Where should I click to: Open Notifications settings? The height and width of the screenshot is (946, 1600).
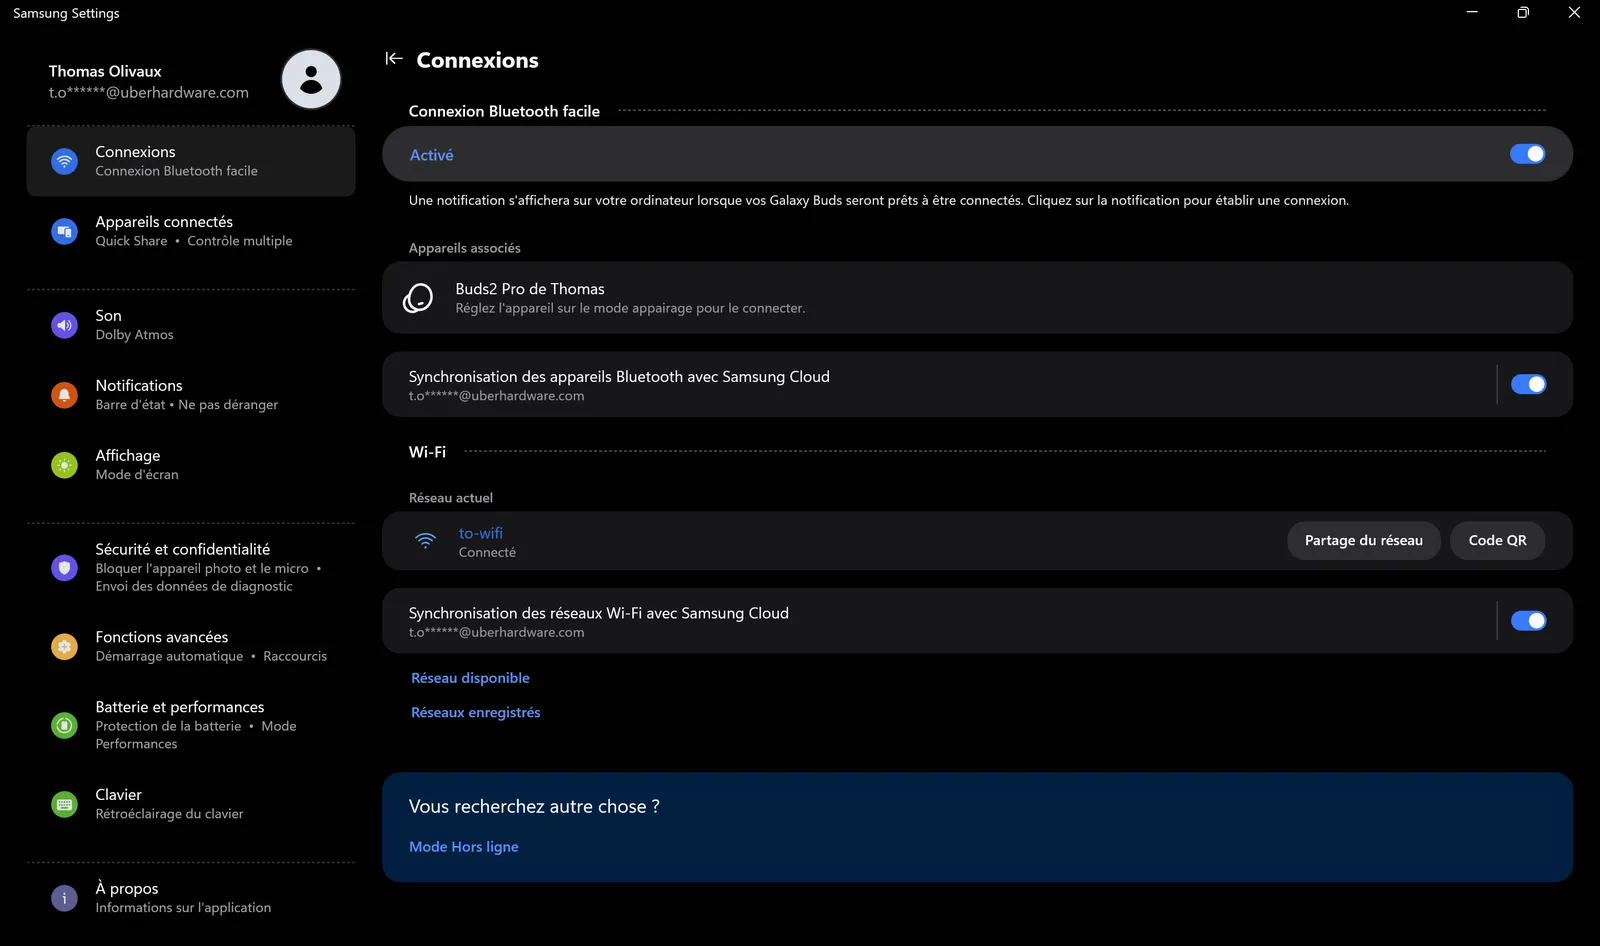[191, 395]
